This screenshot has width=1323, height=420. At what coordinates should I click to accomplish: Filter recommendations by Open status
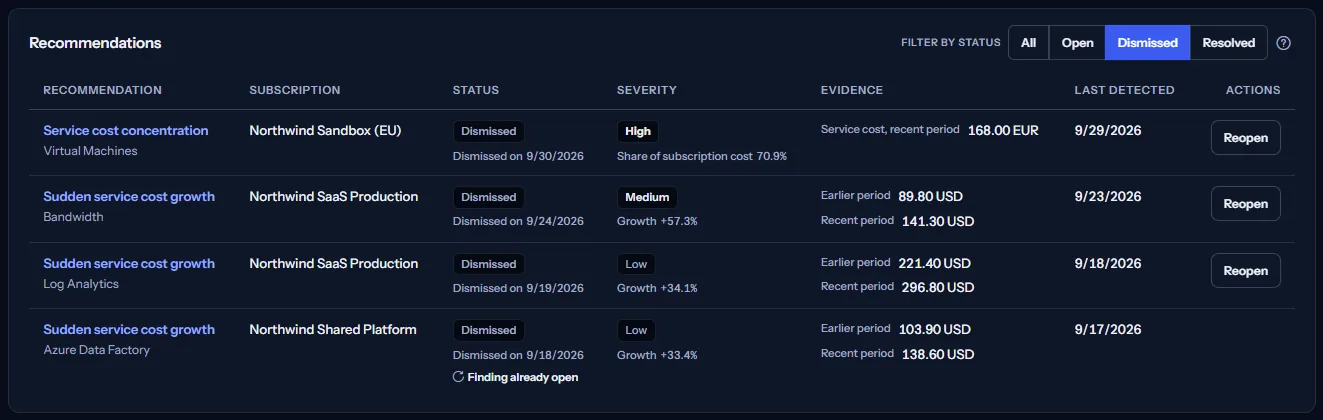tap(1077, 43)
